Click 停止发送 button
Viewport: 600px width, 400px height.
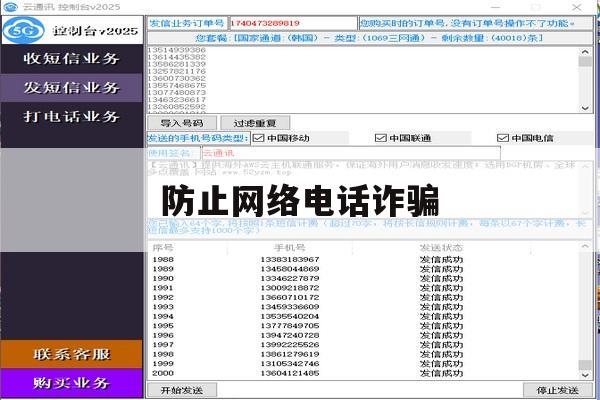coord(558,390)
